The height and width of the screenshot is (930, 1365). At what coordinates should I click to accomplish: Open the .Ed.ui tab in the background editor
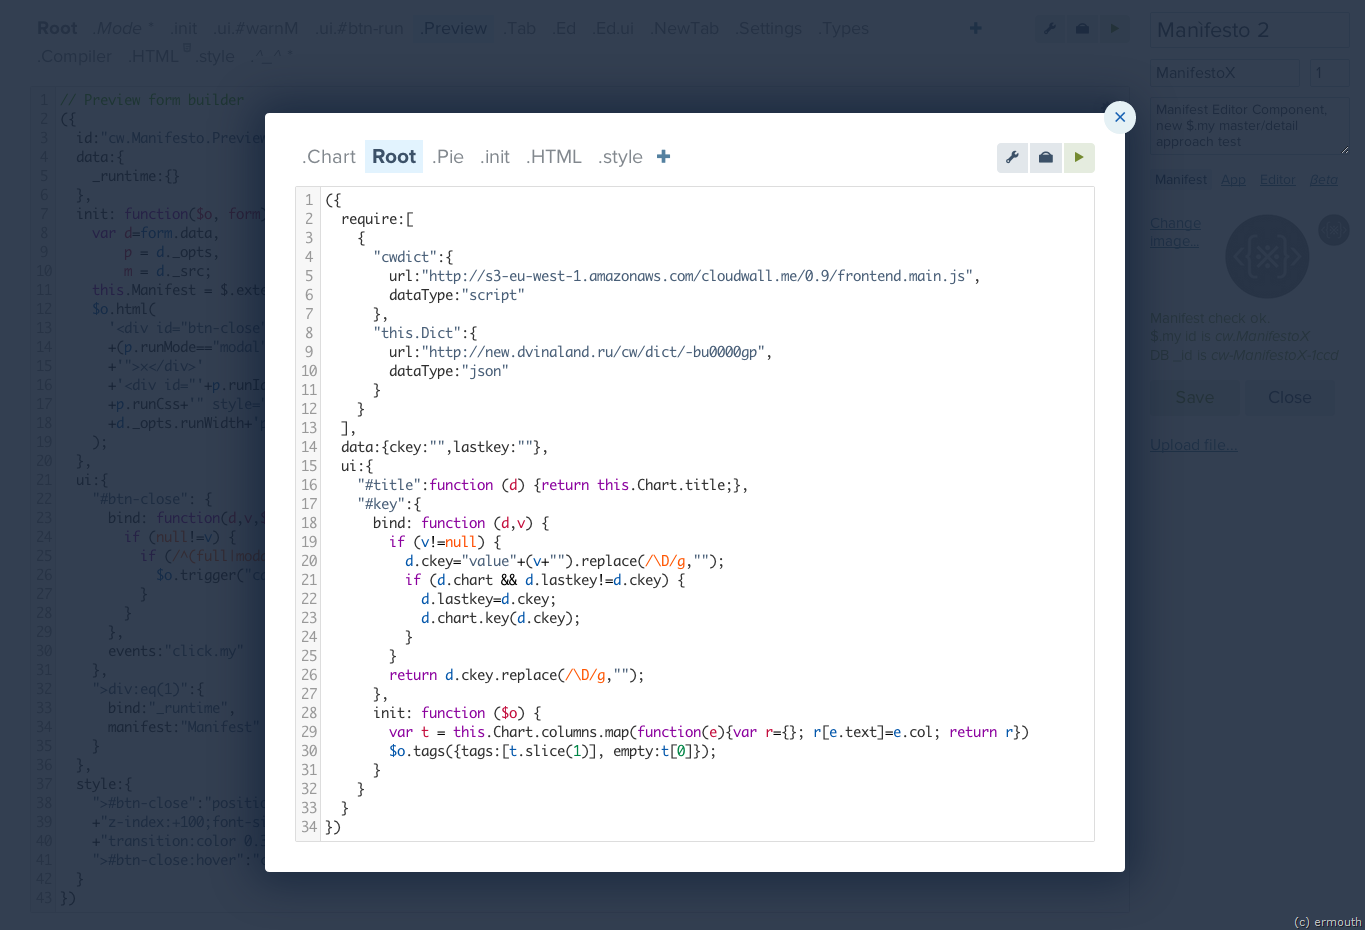pyautogui.click(x=613, y=29)
